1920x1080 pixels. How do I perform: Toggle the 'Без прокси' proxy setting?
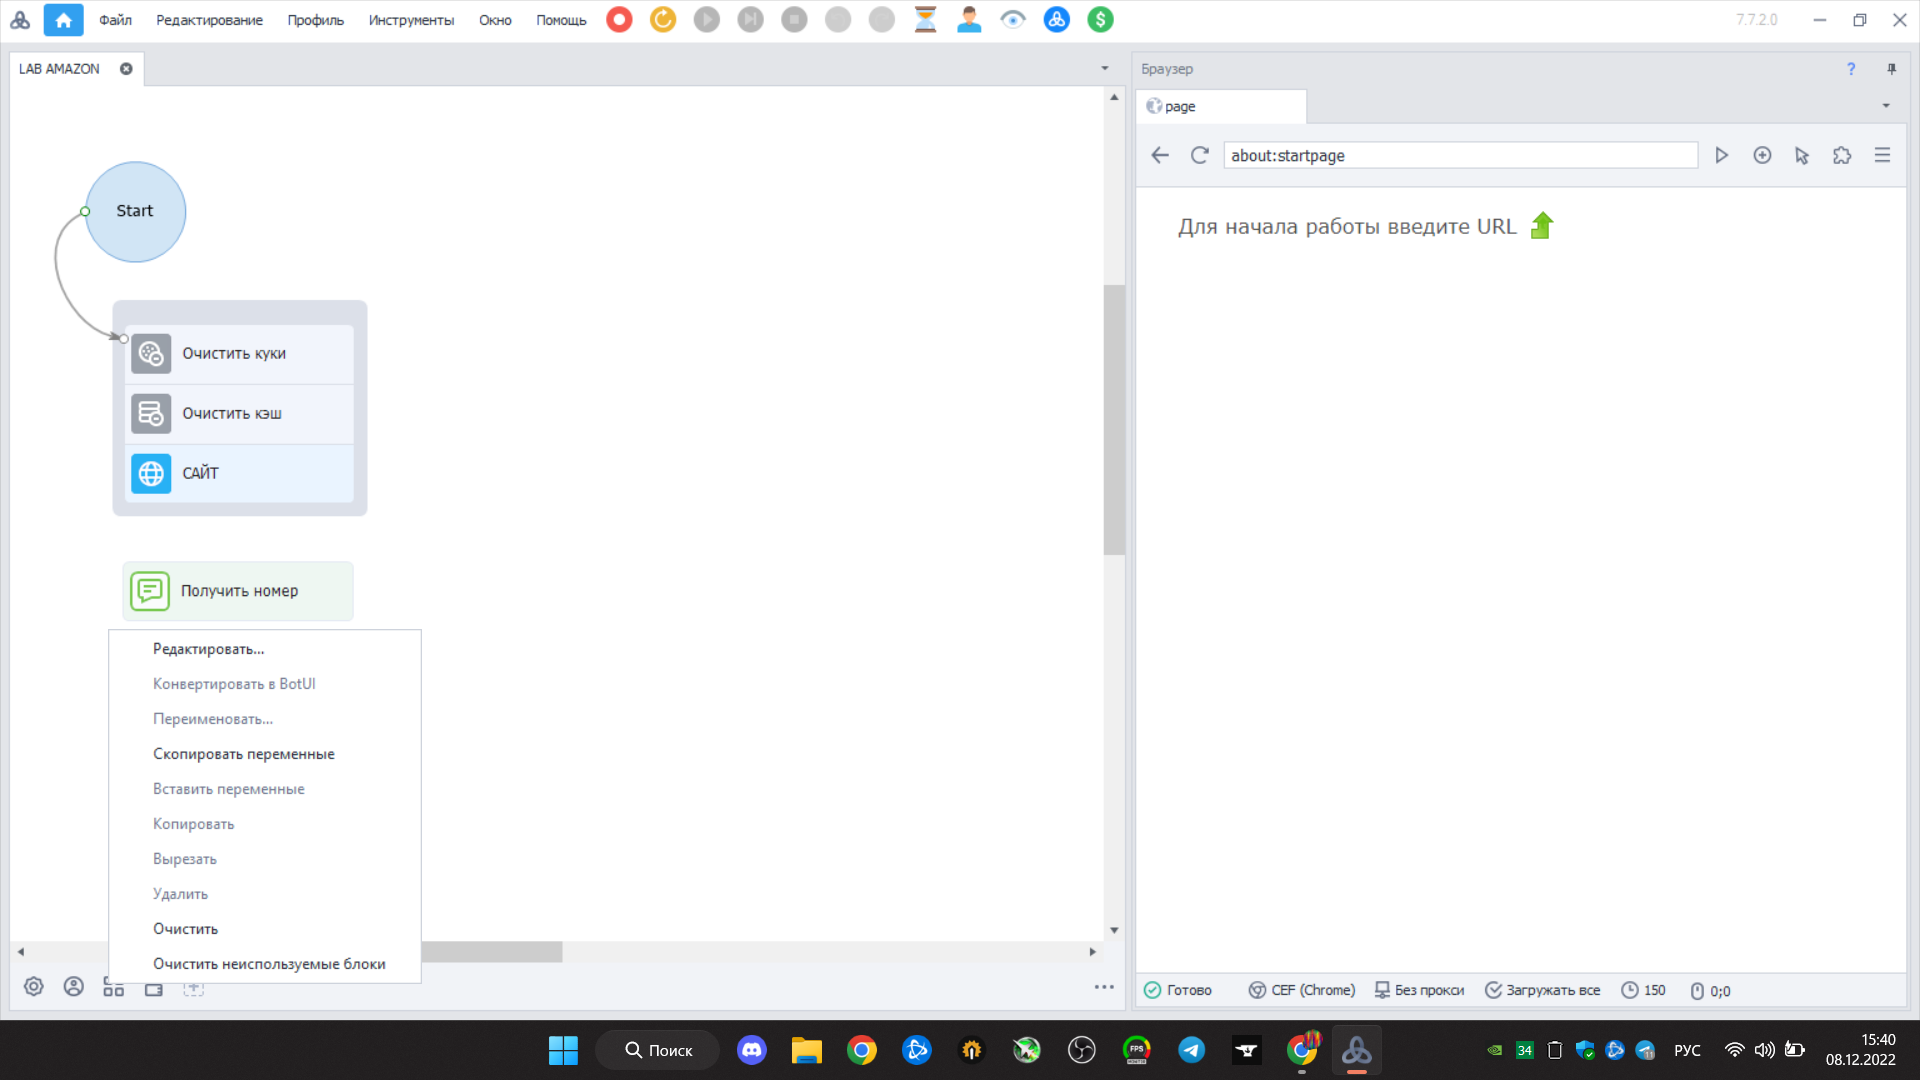pyautogui.click(x=1419, y=990)
